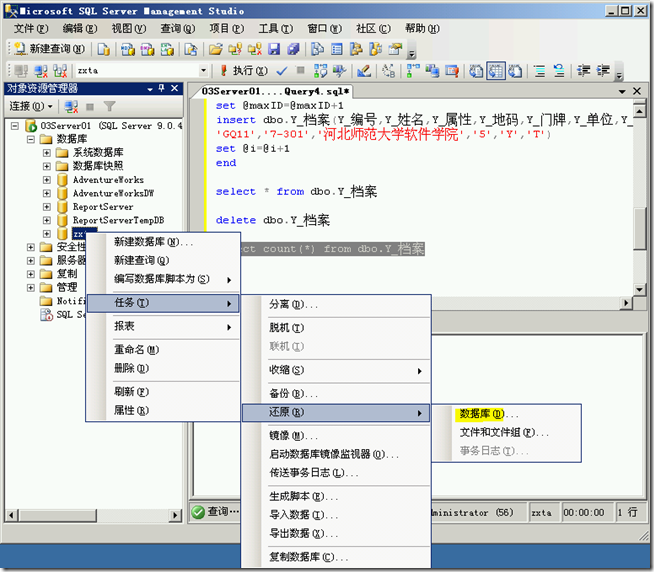Choose 文件和文件组(F)... restore option
This screenshot has height=572, width=654.
506,433
